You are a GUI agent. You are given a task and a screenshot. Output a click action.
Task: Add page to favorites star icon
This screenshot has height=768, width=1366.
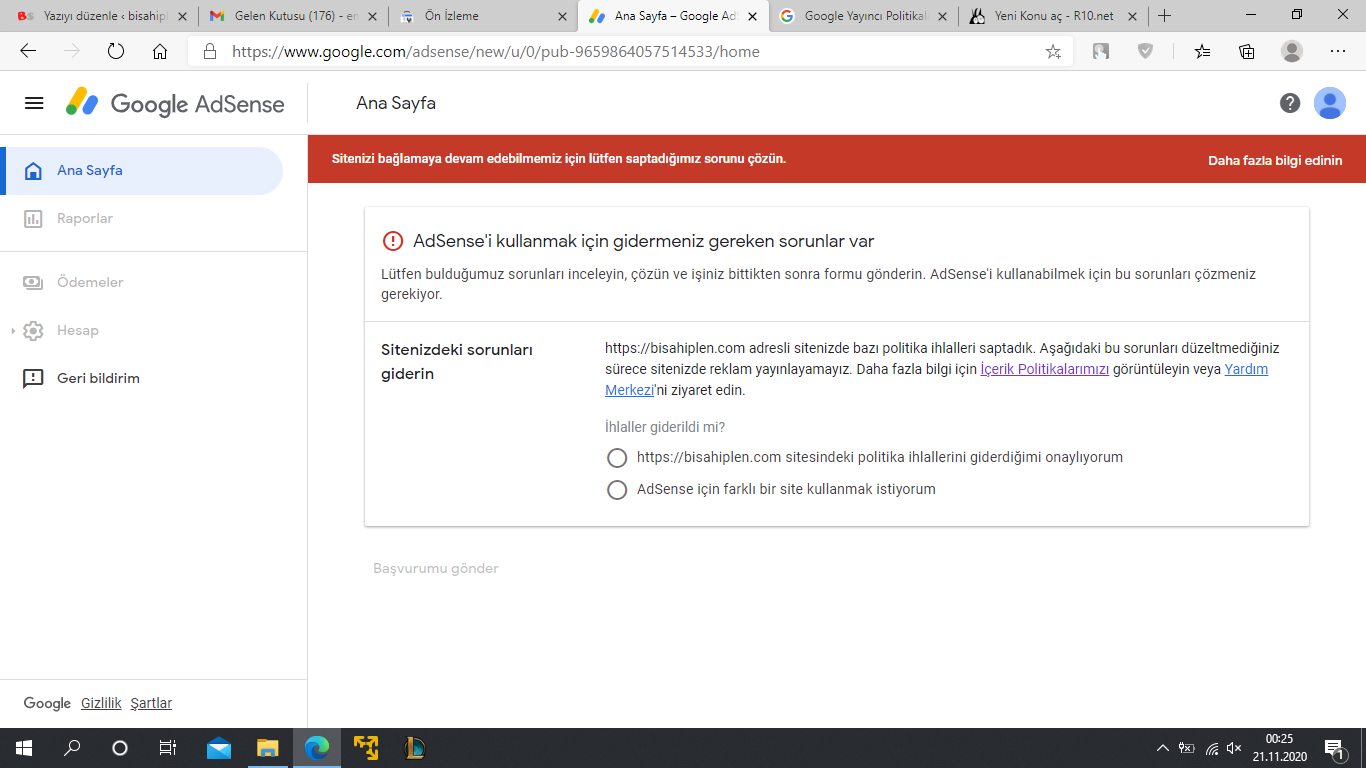(x=1053, y=52)
